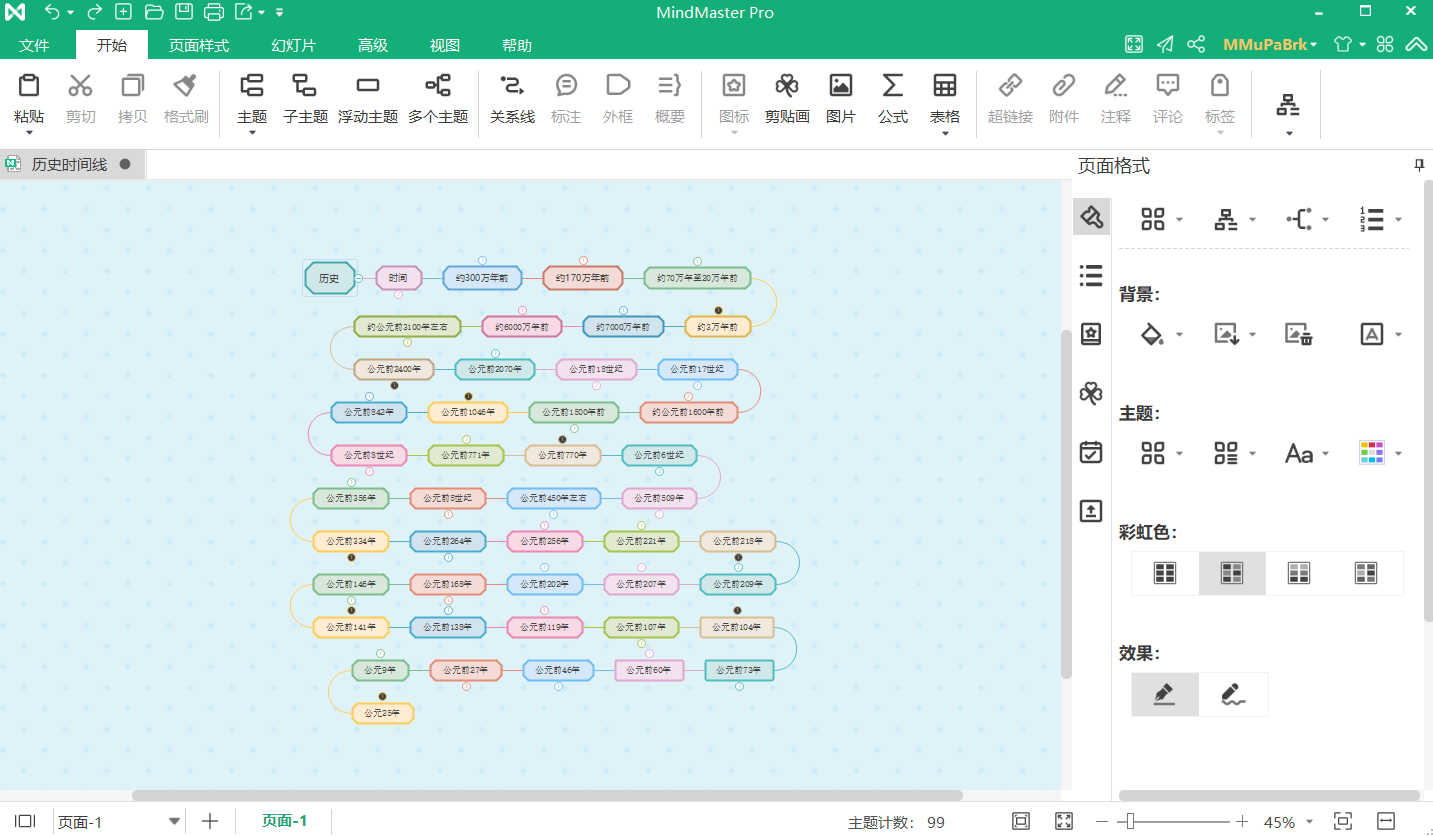1433x836 pixels.
Task: Switch to the 页面样式 ribbon tab
Action: click(x=198, y=46)
